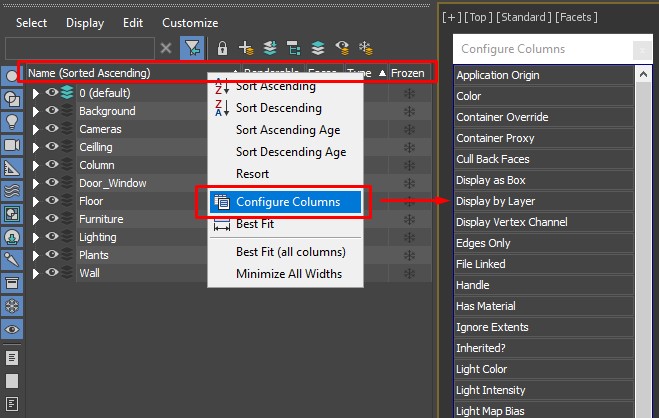Toggle display of shapes filter icon
This screenshot has width=659, height=418.
(x=12, y=98)
